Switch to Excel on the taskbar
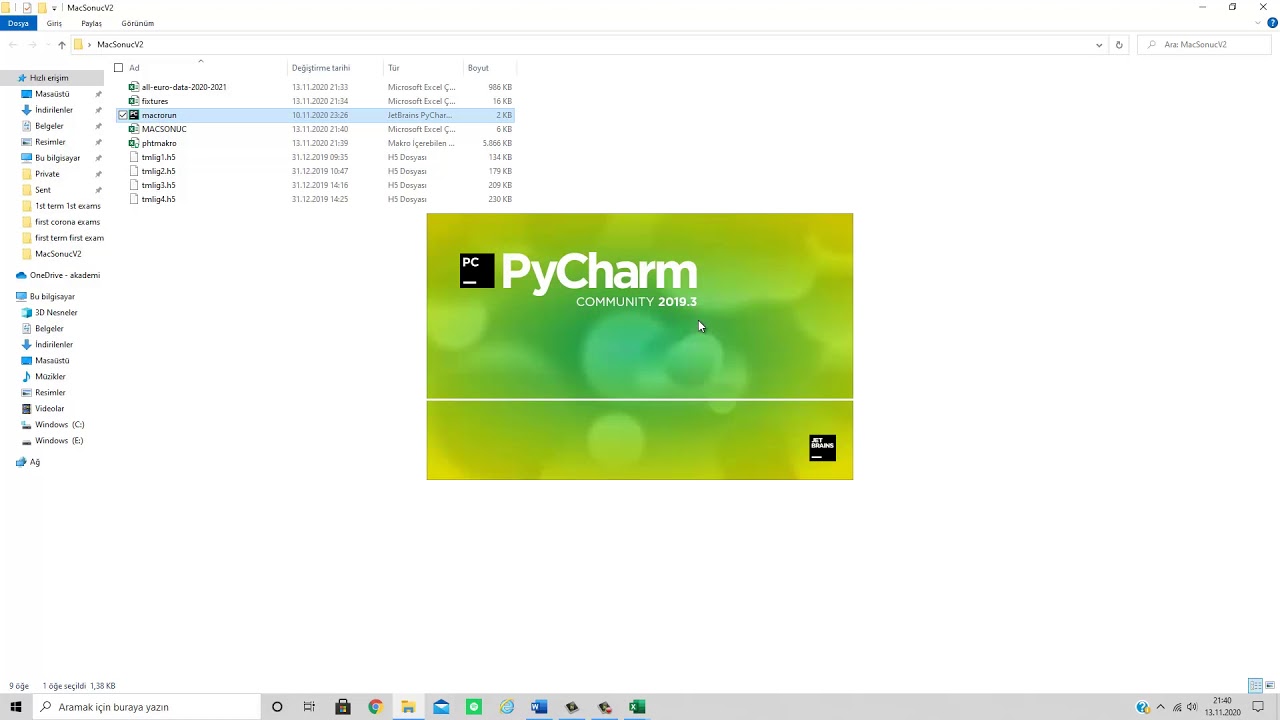Image resolution: width=1280 pixels, height=720 pixels. click(637, 707)
